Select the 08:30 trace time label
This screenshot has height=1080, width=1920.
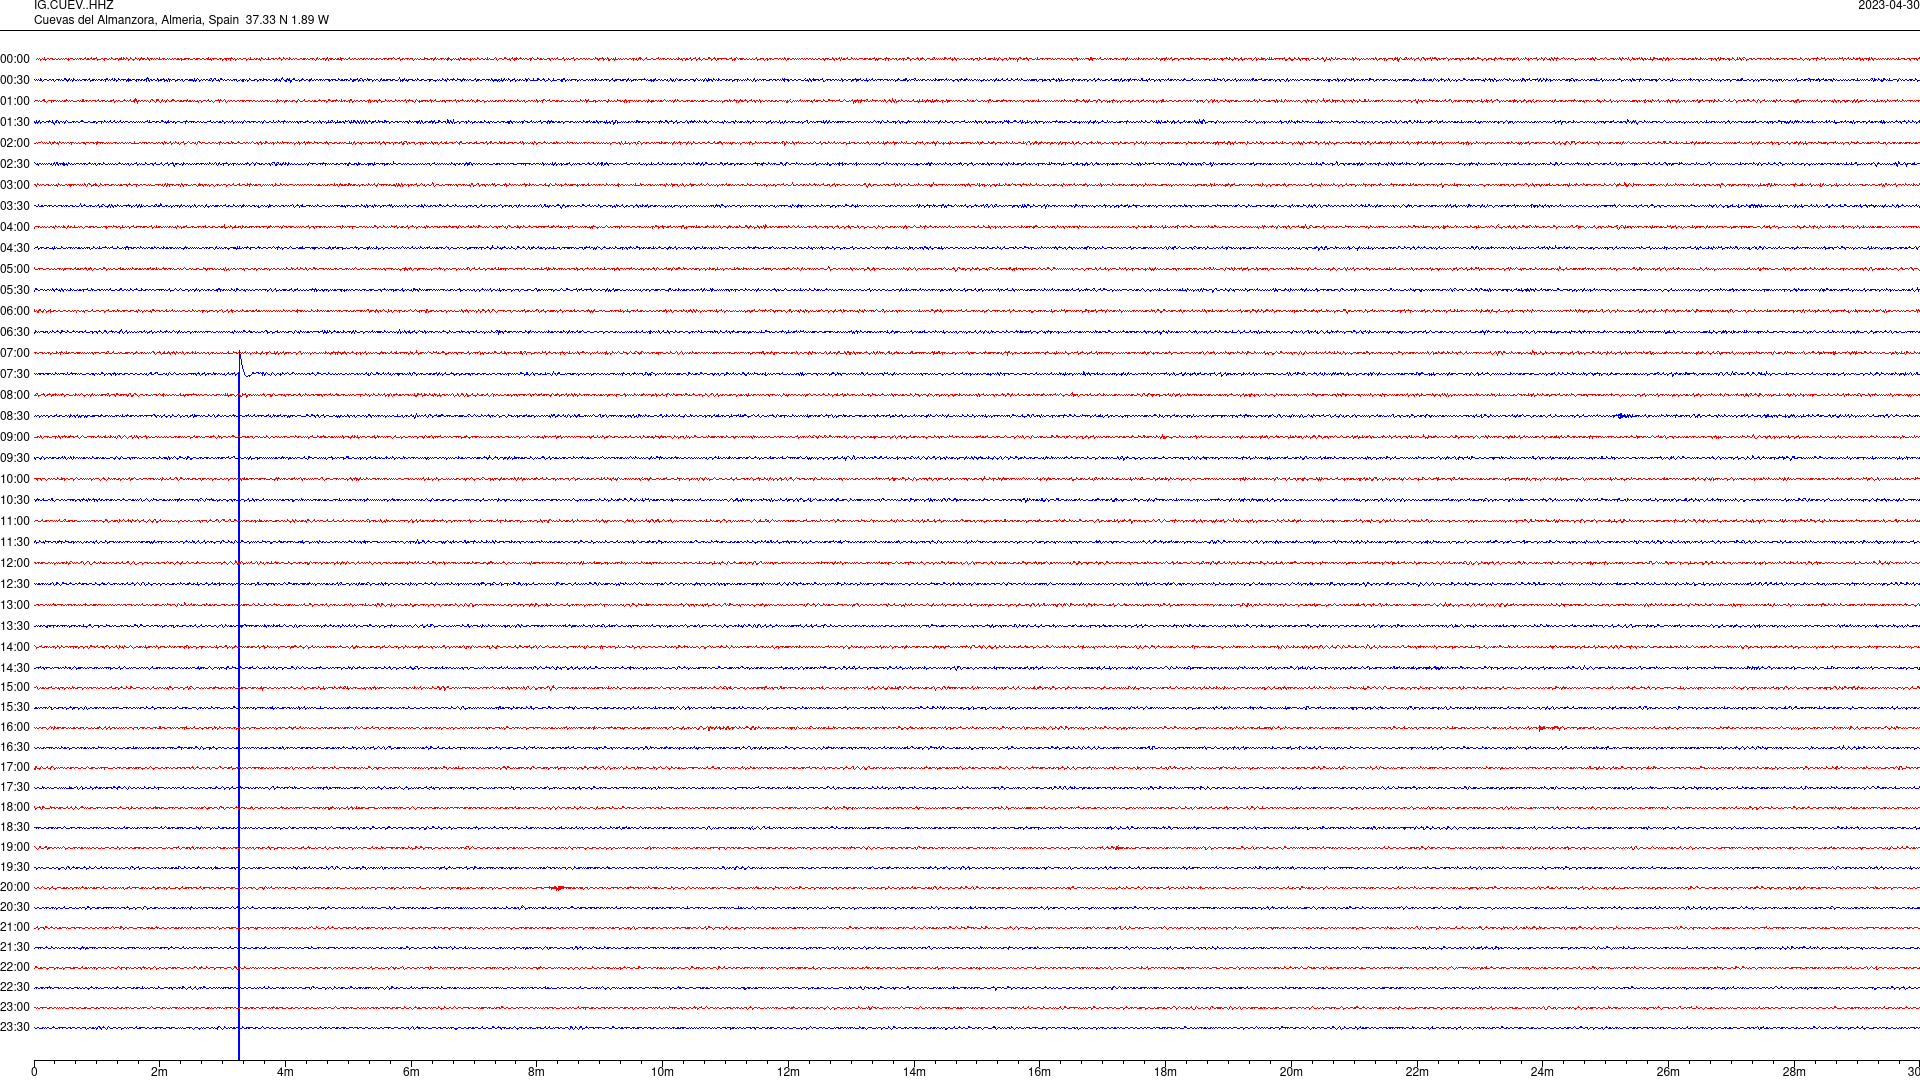[x=15, y=416]
